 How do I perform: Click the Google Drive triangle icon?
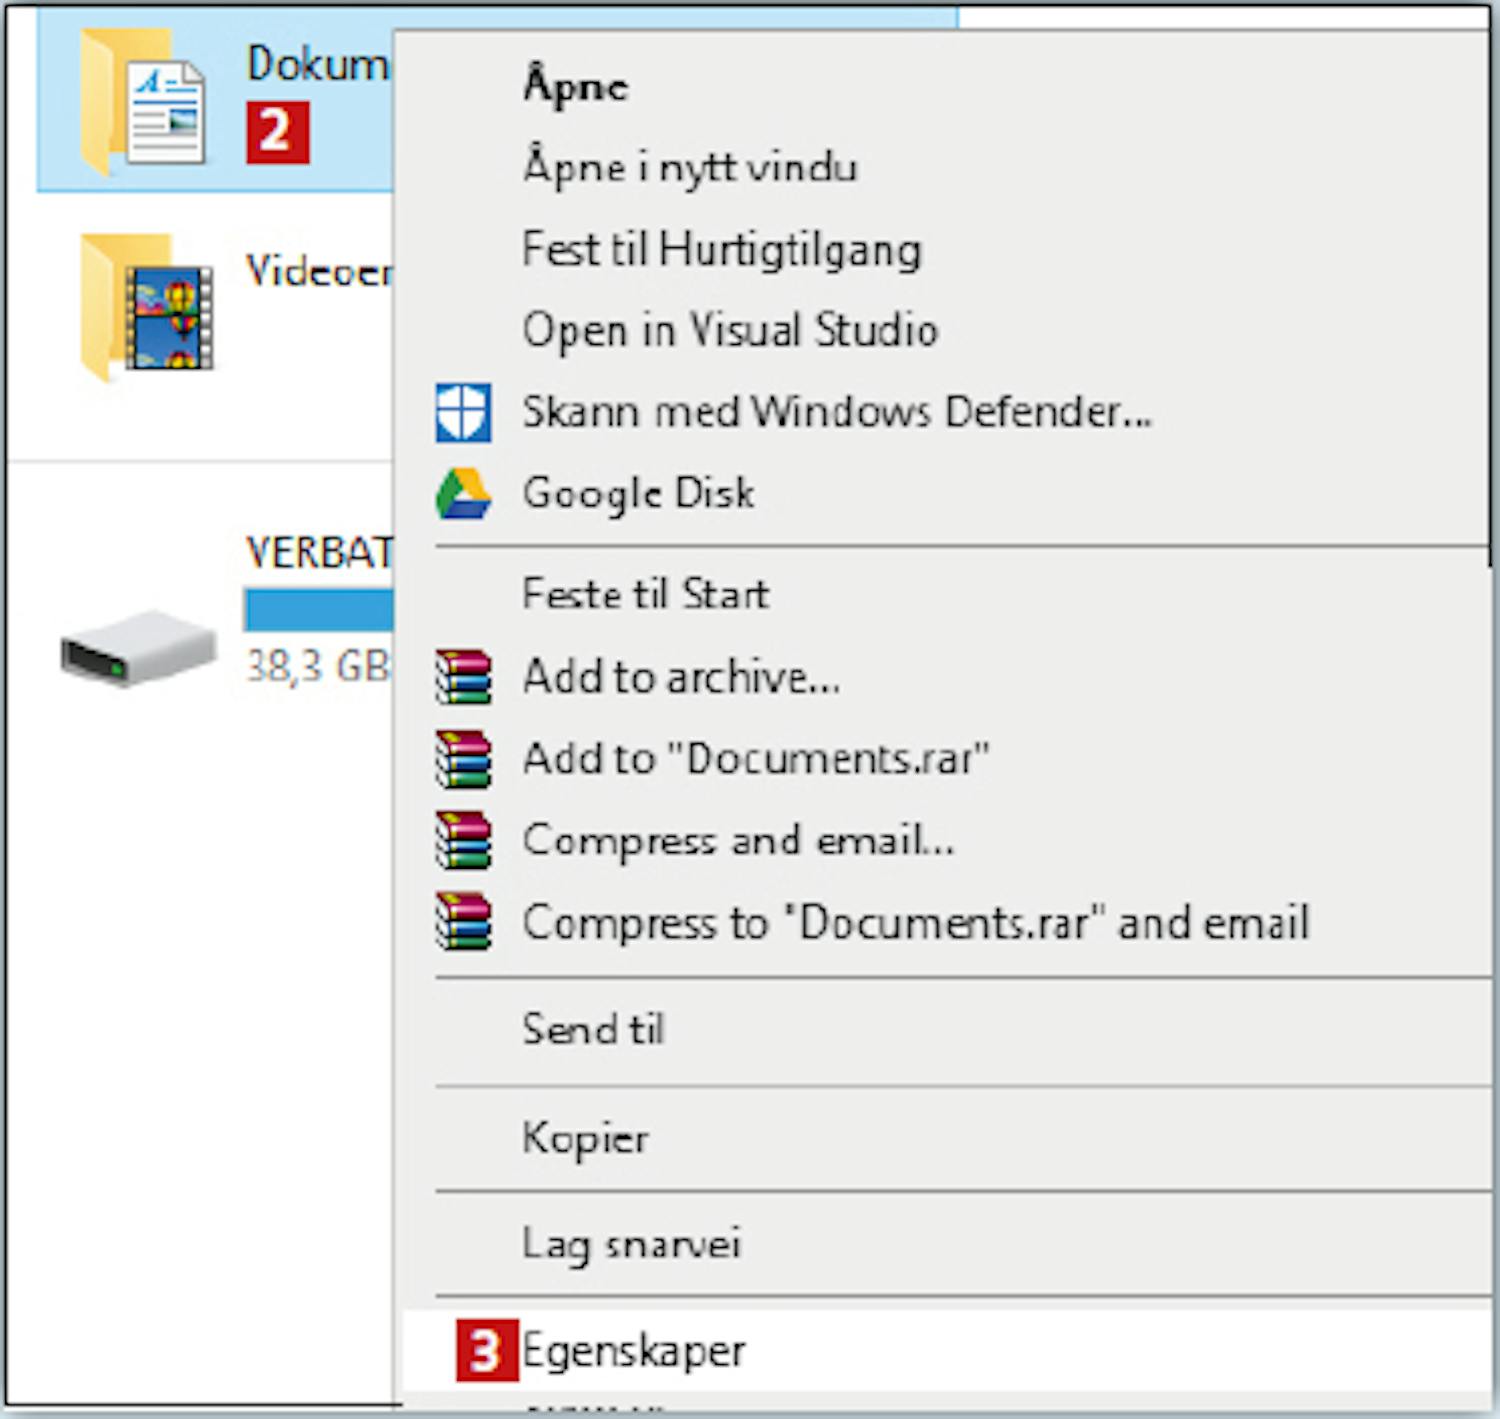tap(463, 494)
